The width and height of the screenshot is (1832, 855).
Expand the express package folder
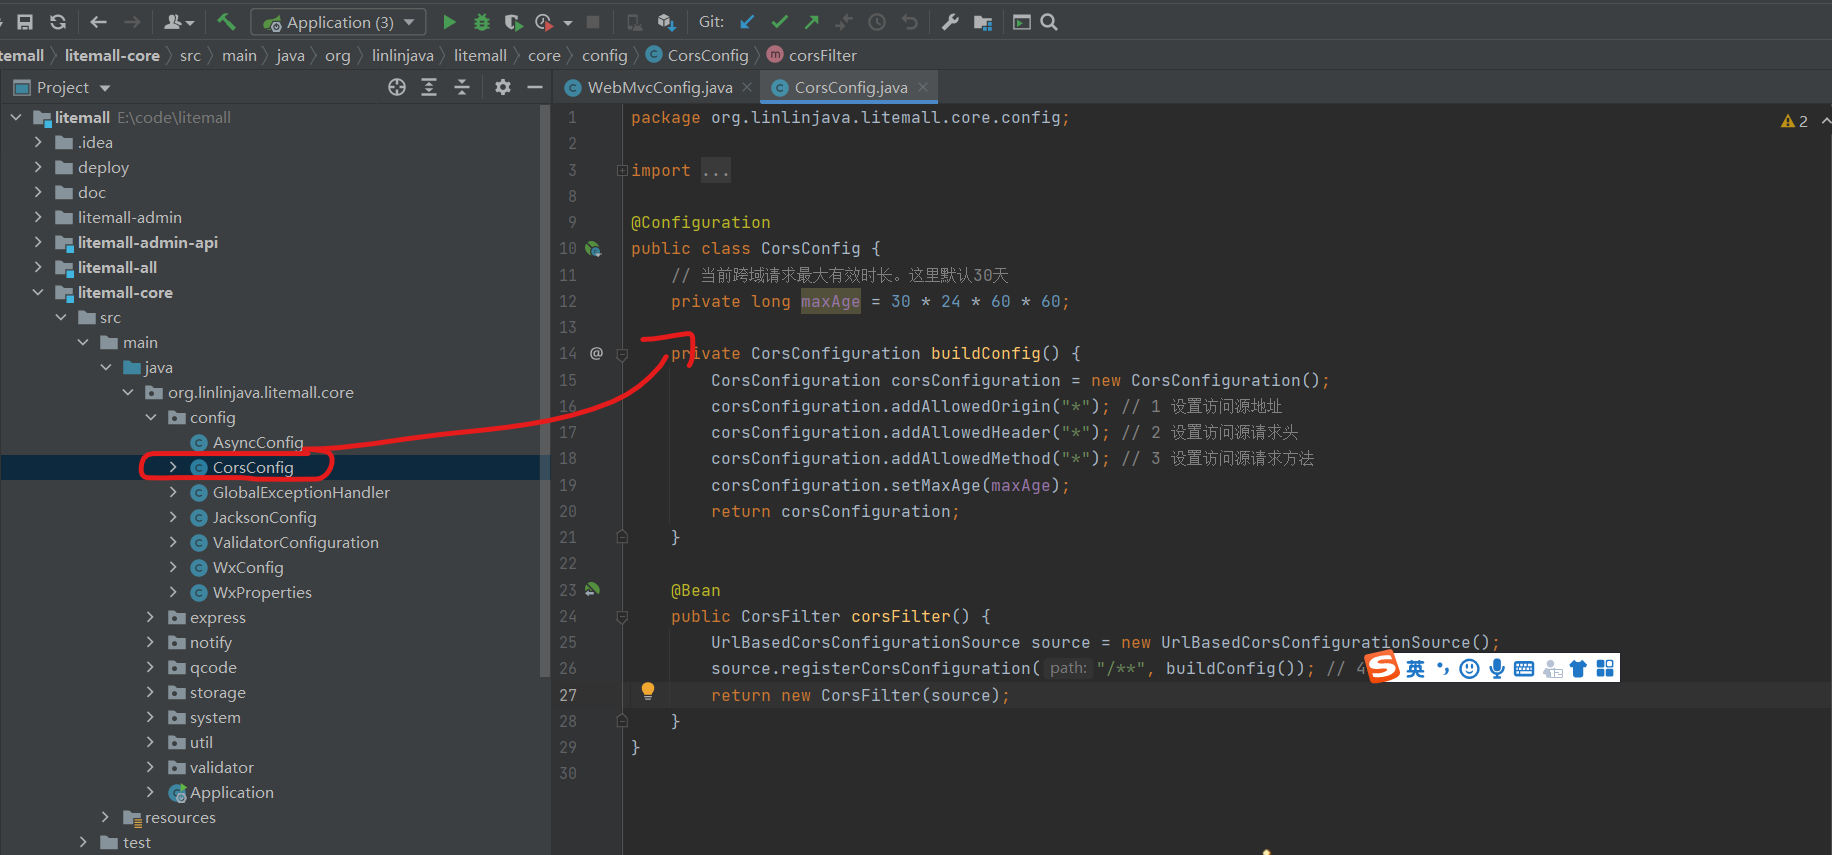coord(150,618)
